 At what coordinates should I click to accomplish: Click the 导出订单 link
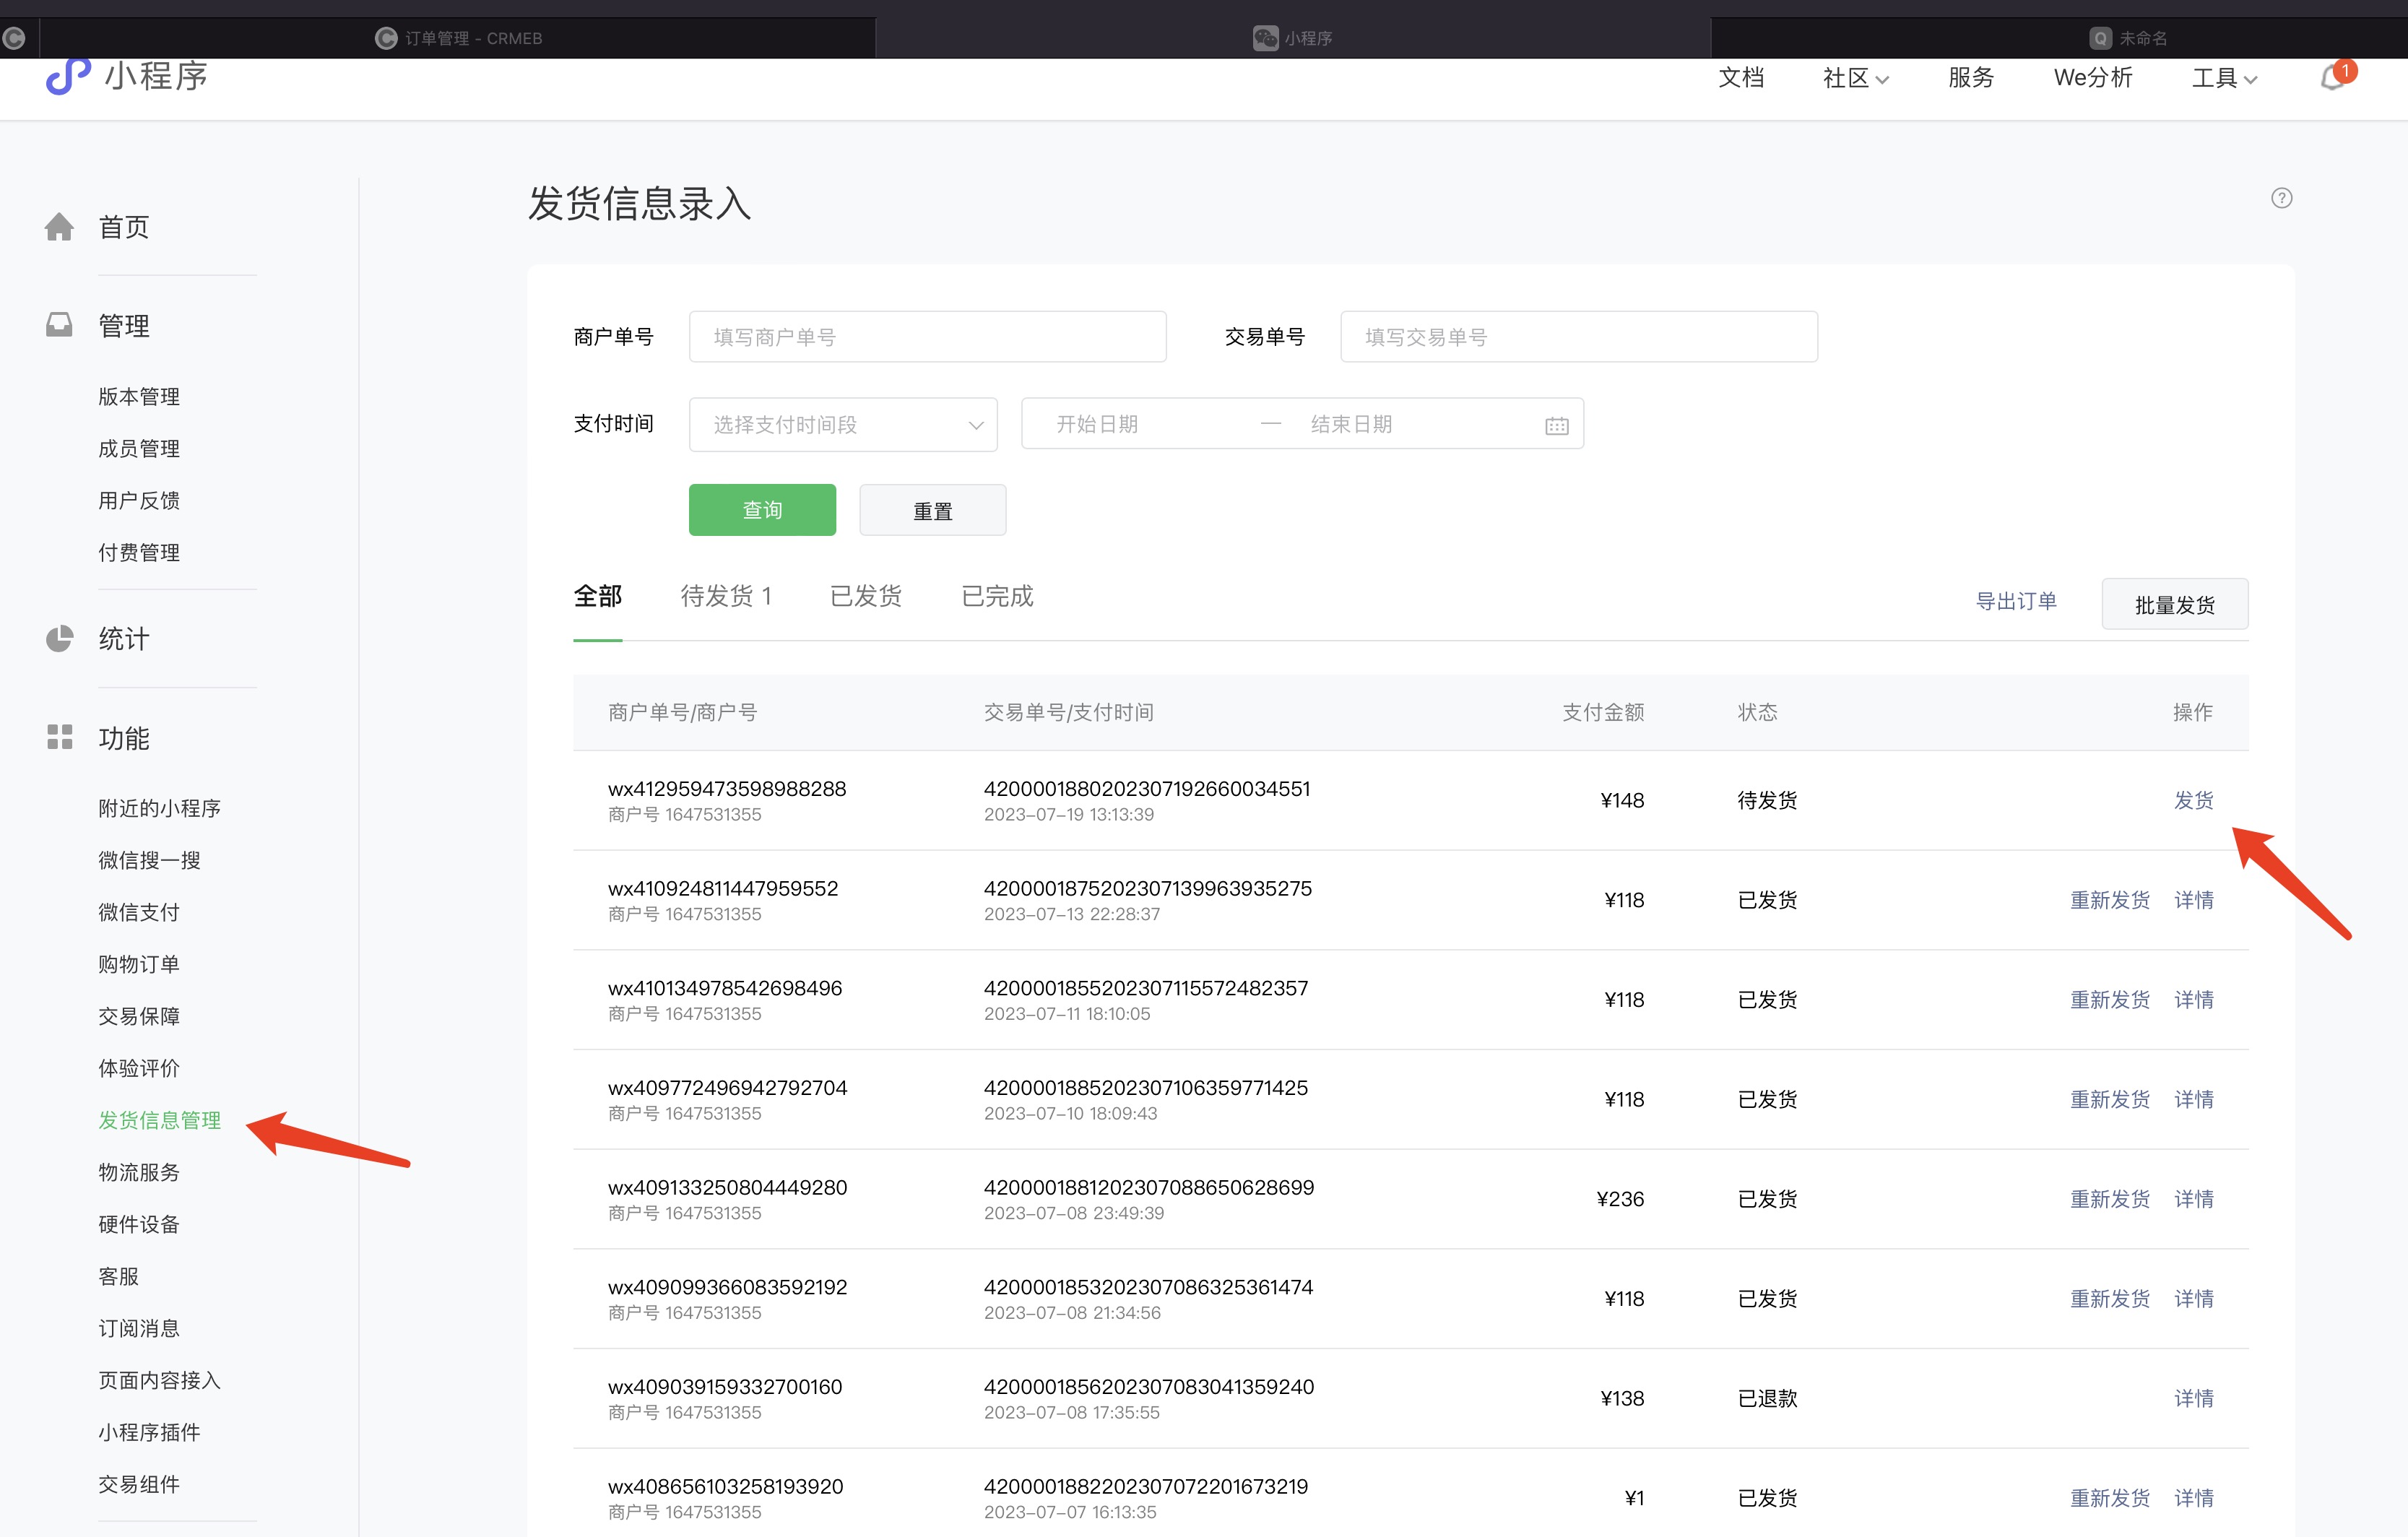pyautogui.click(x=2015, y=601)
